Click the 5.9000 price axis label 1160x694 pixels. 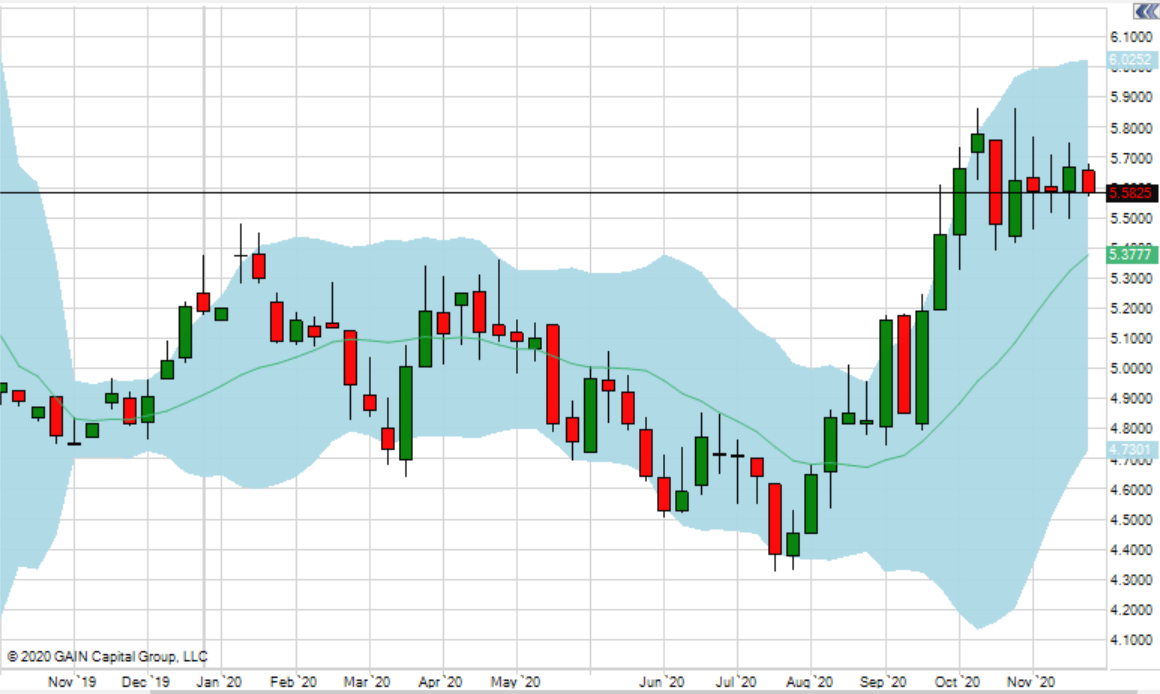1131,97
